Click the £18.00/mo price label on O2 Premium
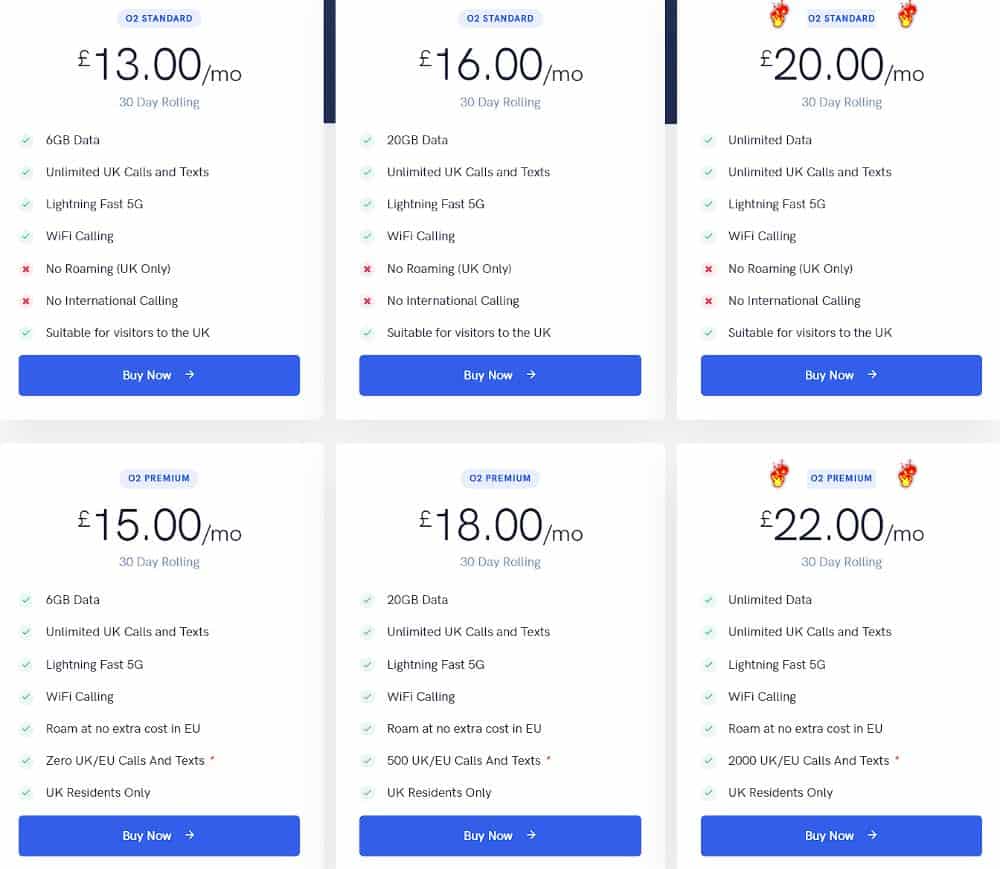The image size is (1000, 869). 500,527
